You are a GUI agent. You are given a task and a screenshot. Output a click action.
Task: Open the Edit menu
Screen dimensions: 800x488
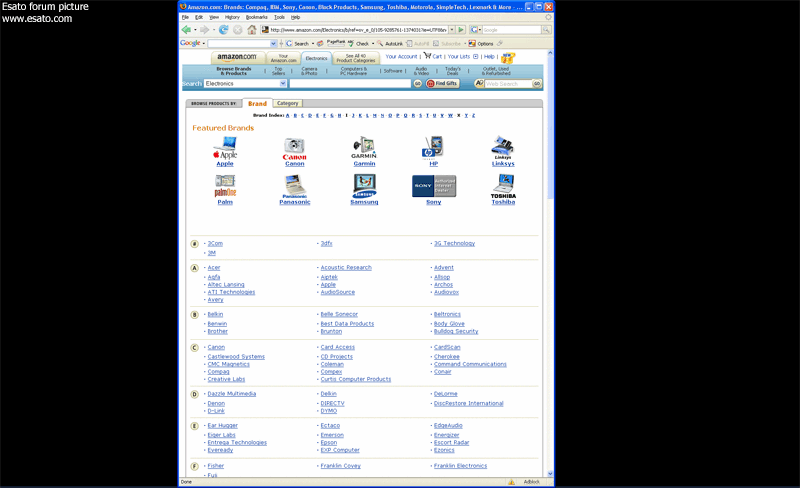pos(199,17)
